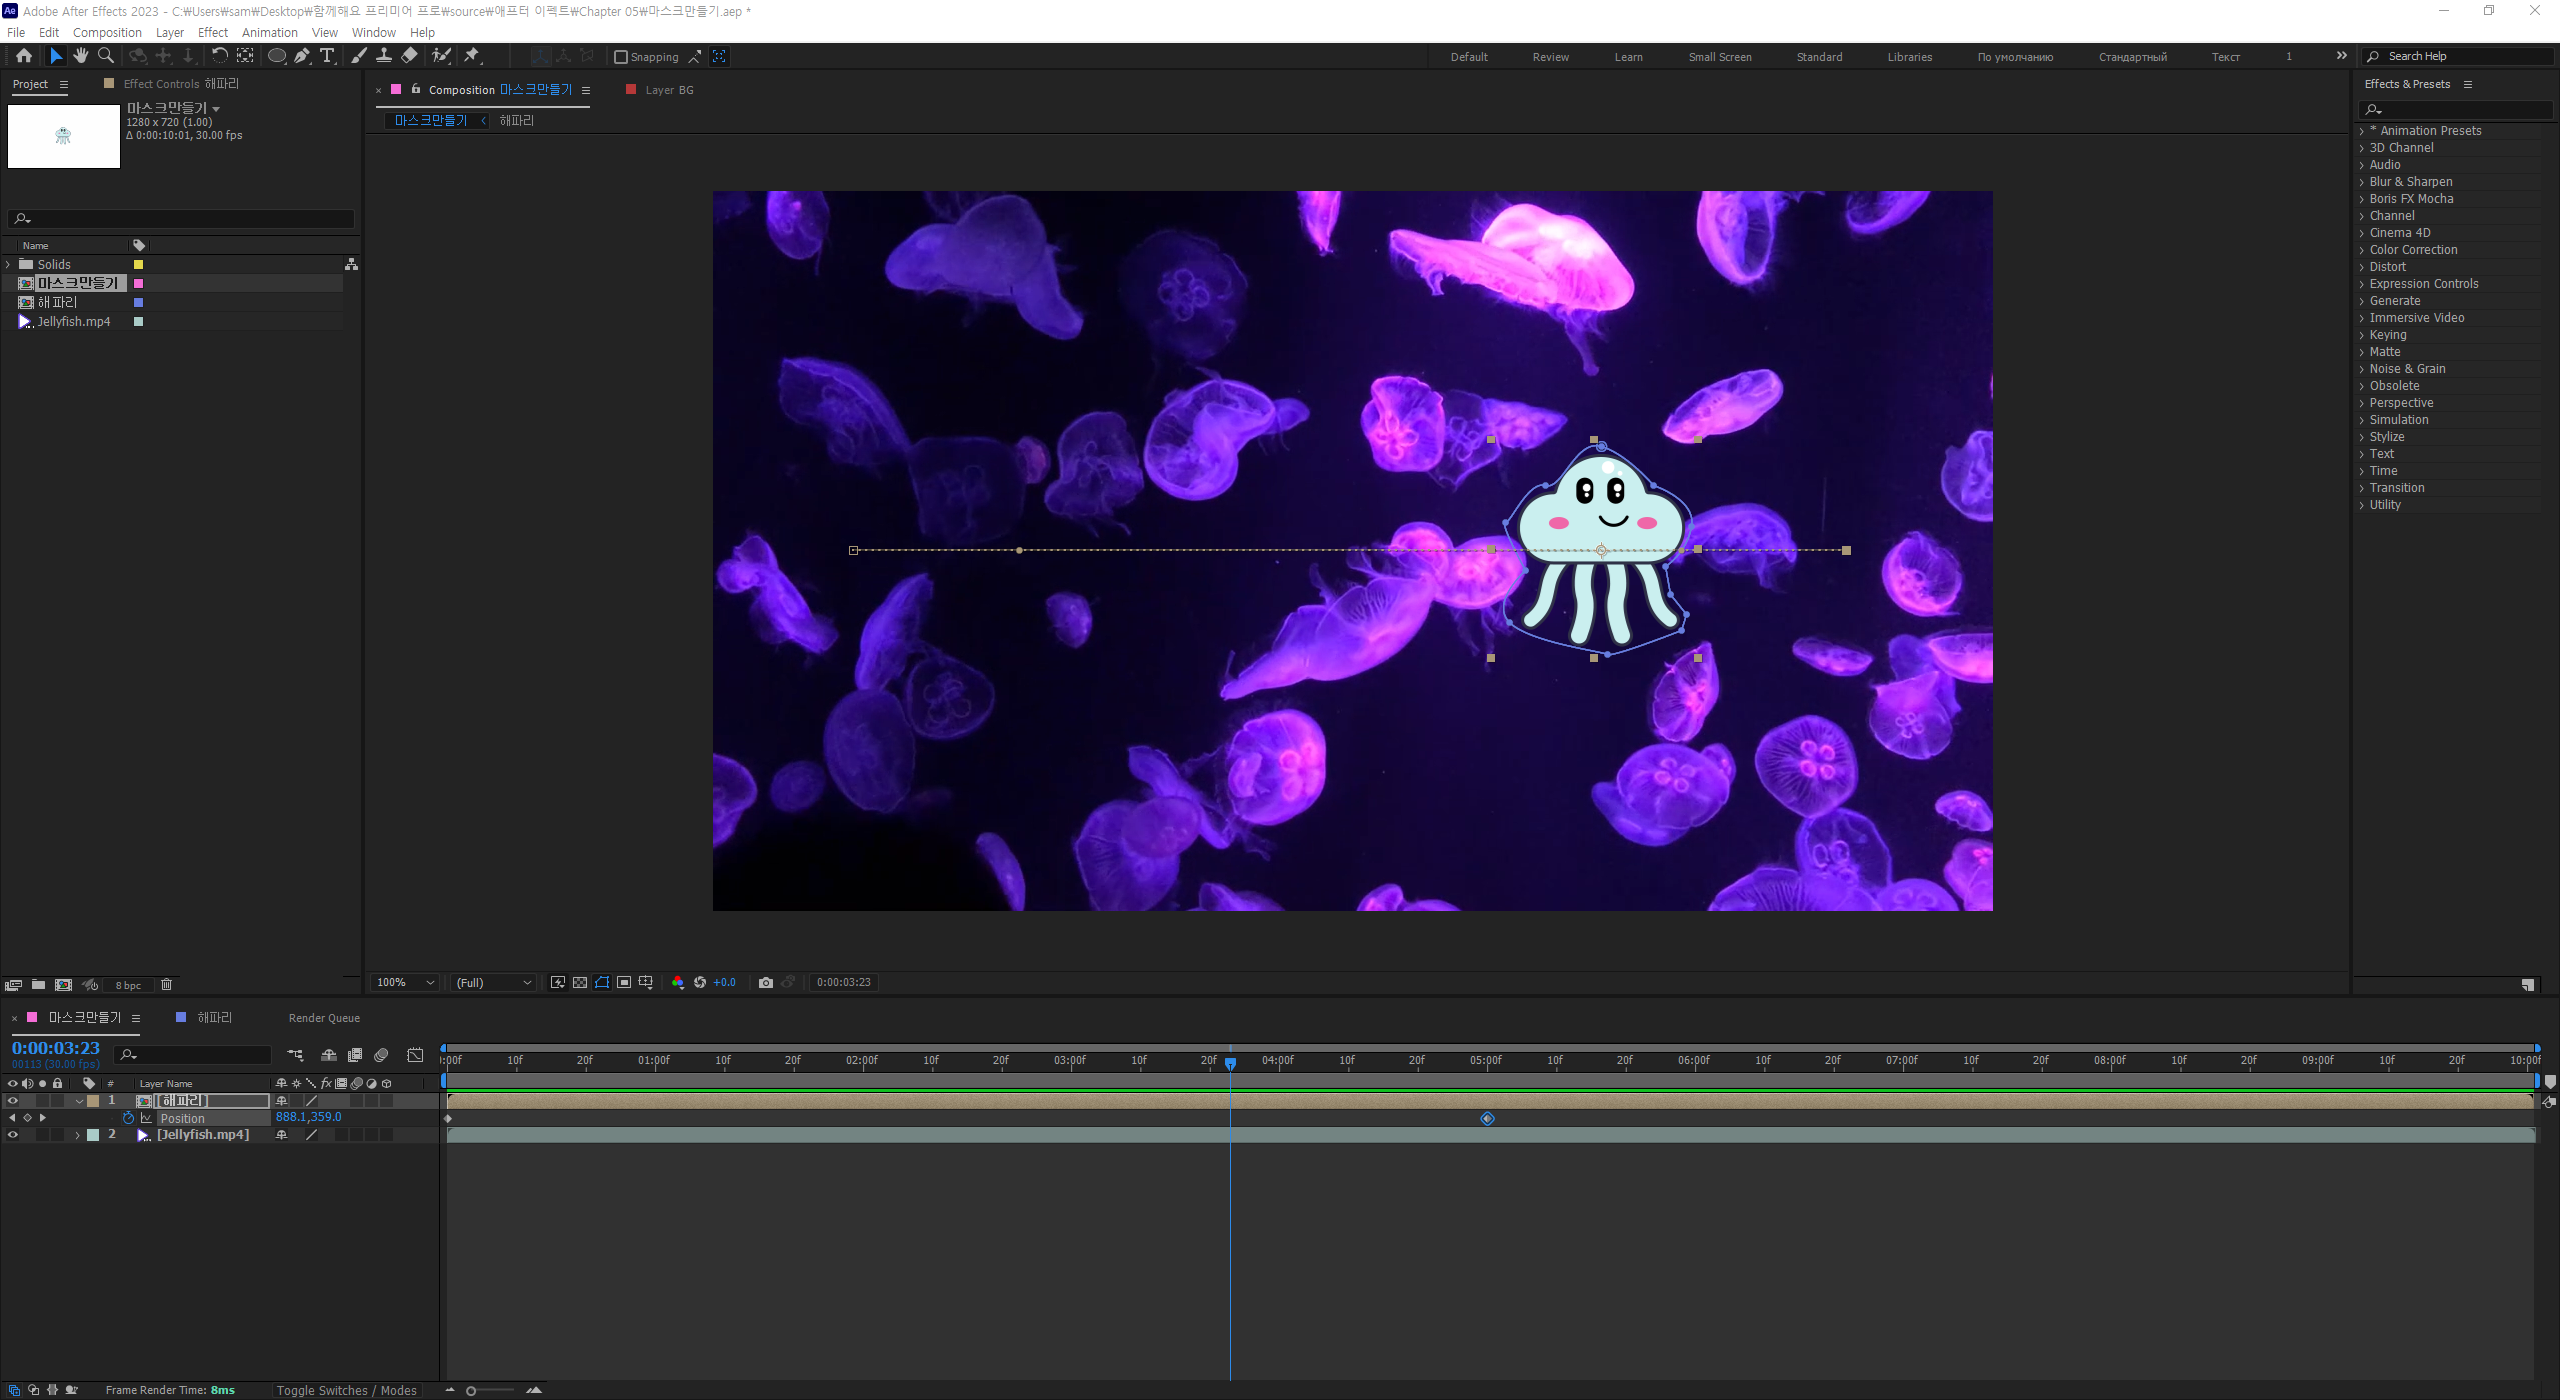Screen dimensions: 2560x1400
Task: Expand the Jellyfish.mp4 layer properties
Action: click(x=77, y=1135)
